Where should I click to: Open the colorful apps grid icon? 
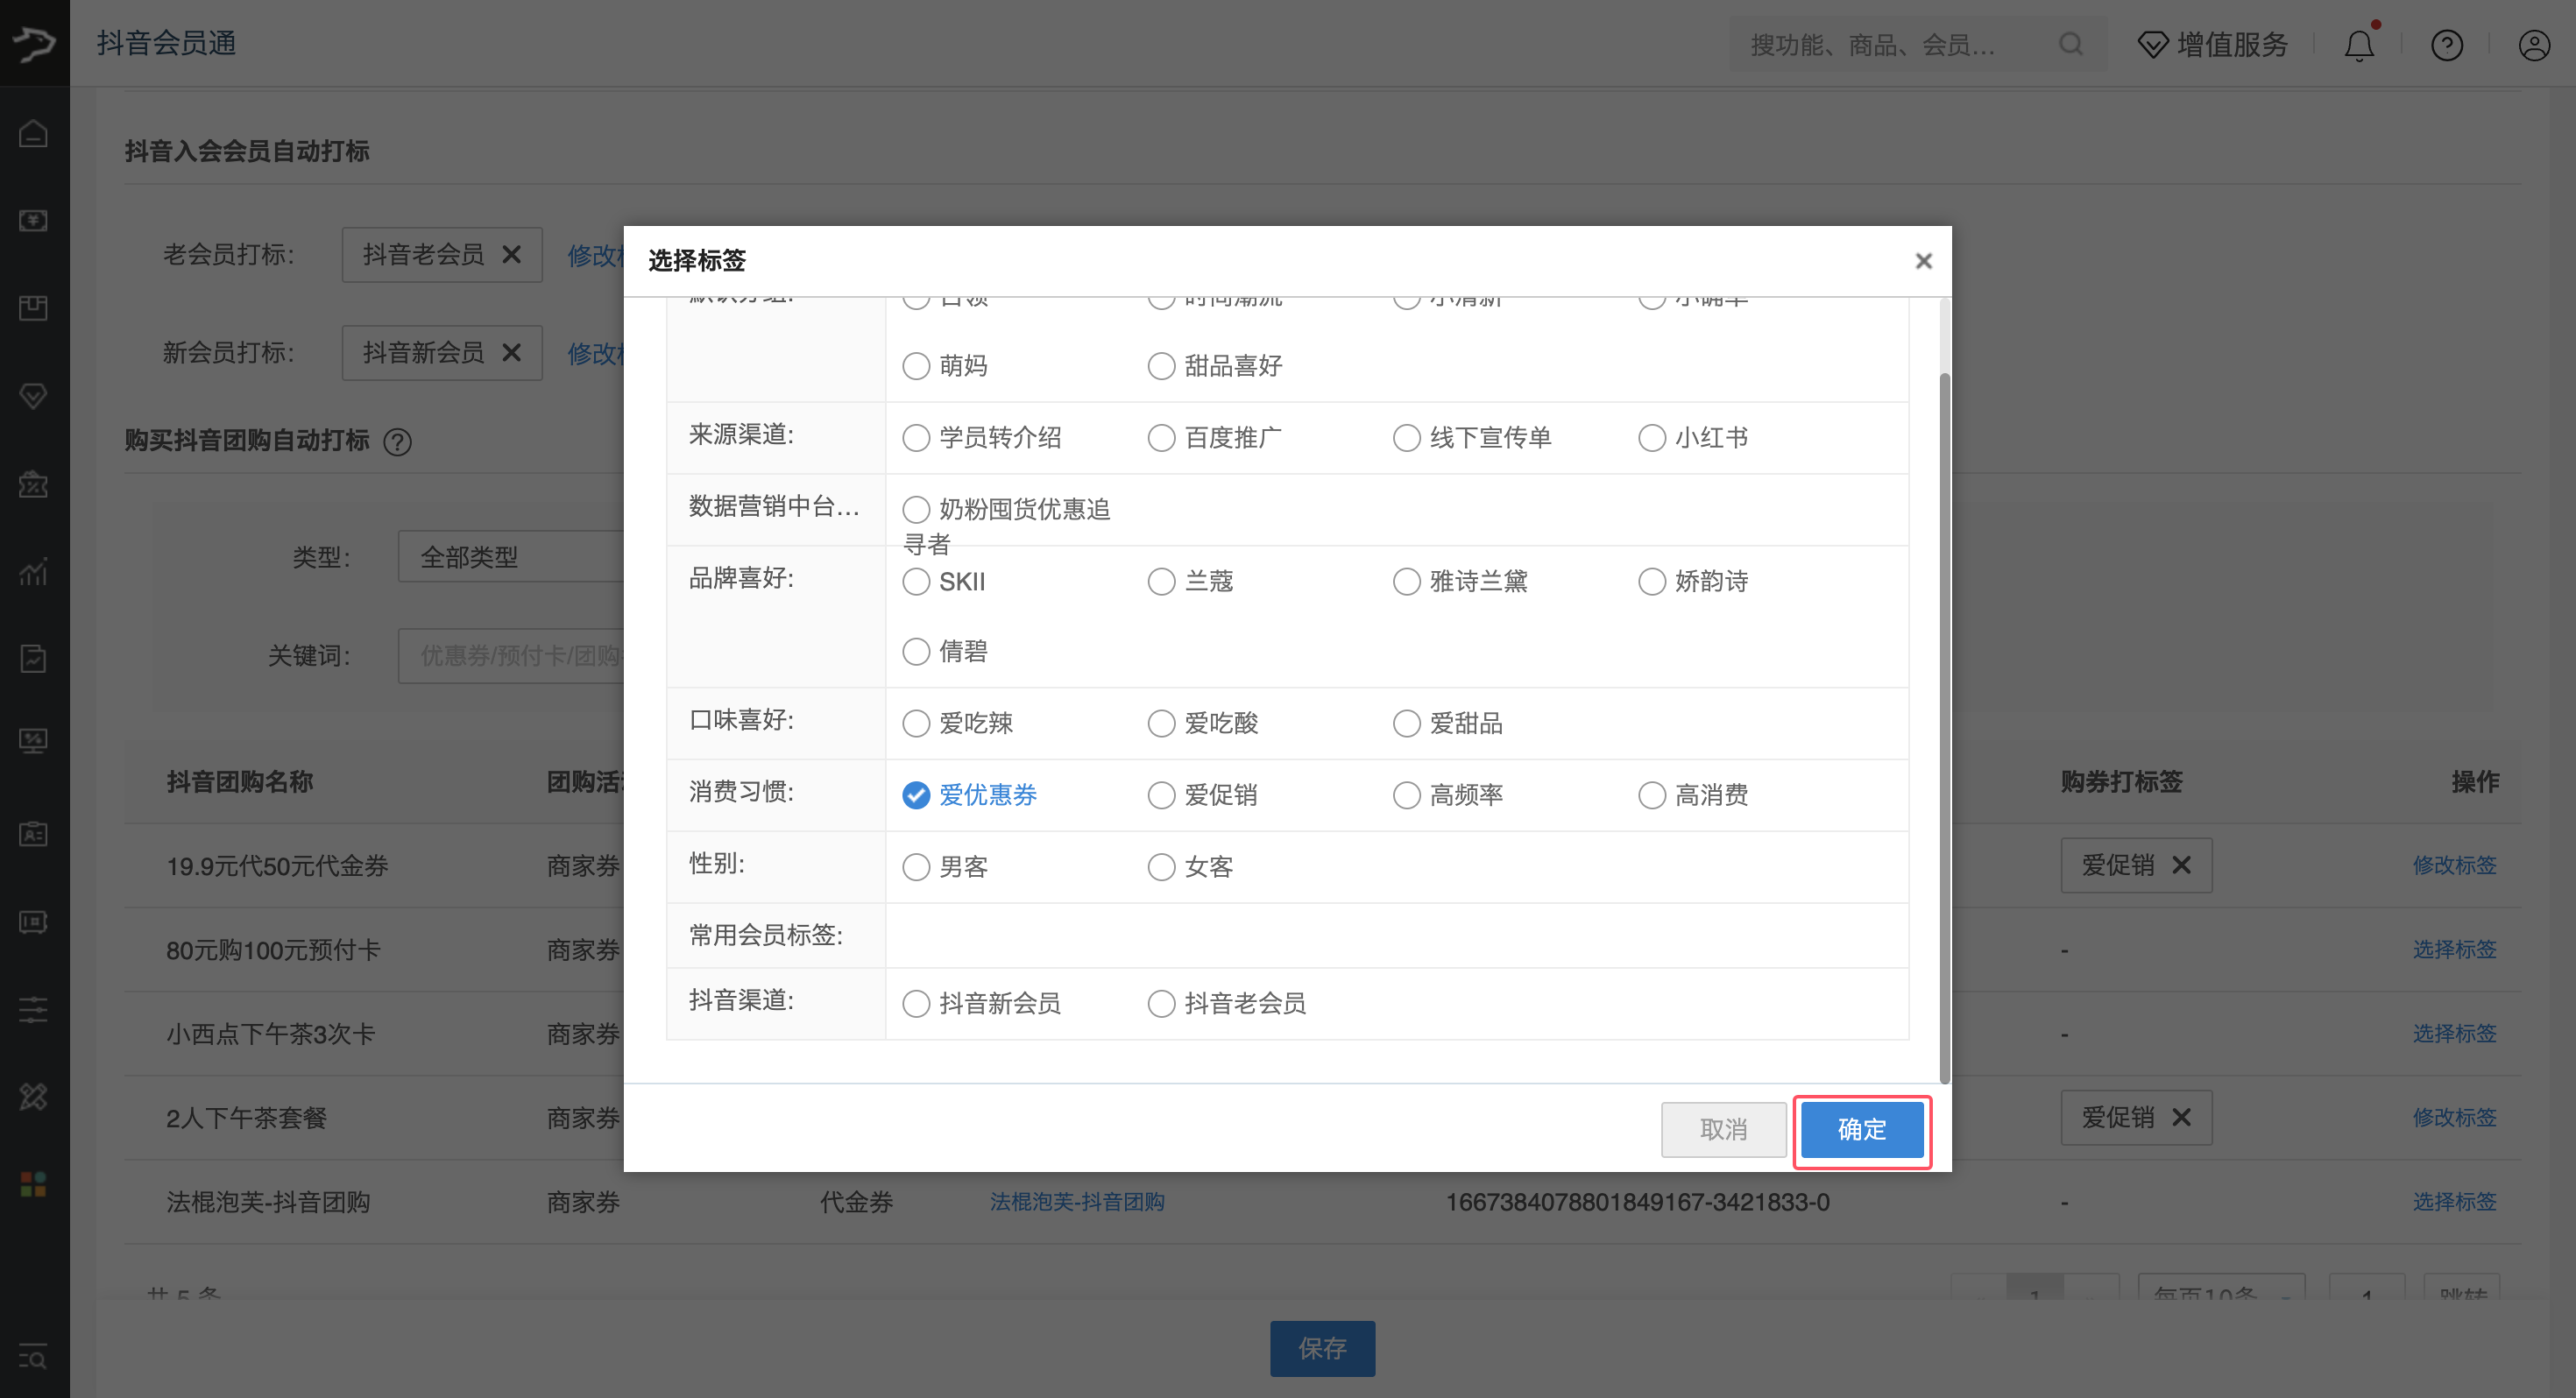pos(33,1184)
